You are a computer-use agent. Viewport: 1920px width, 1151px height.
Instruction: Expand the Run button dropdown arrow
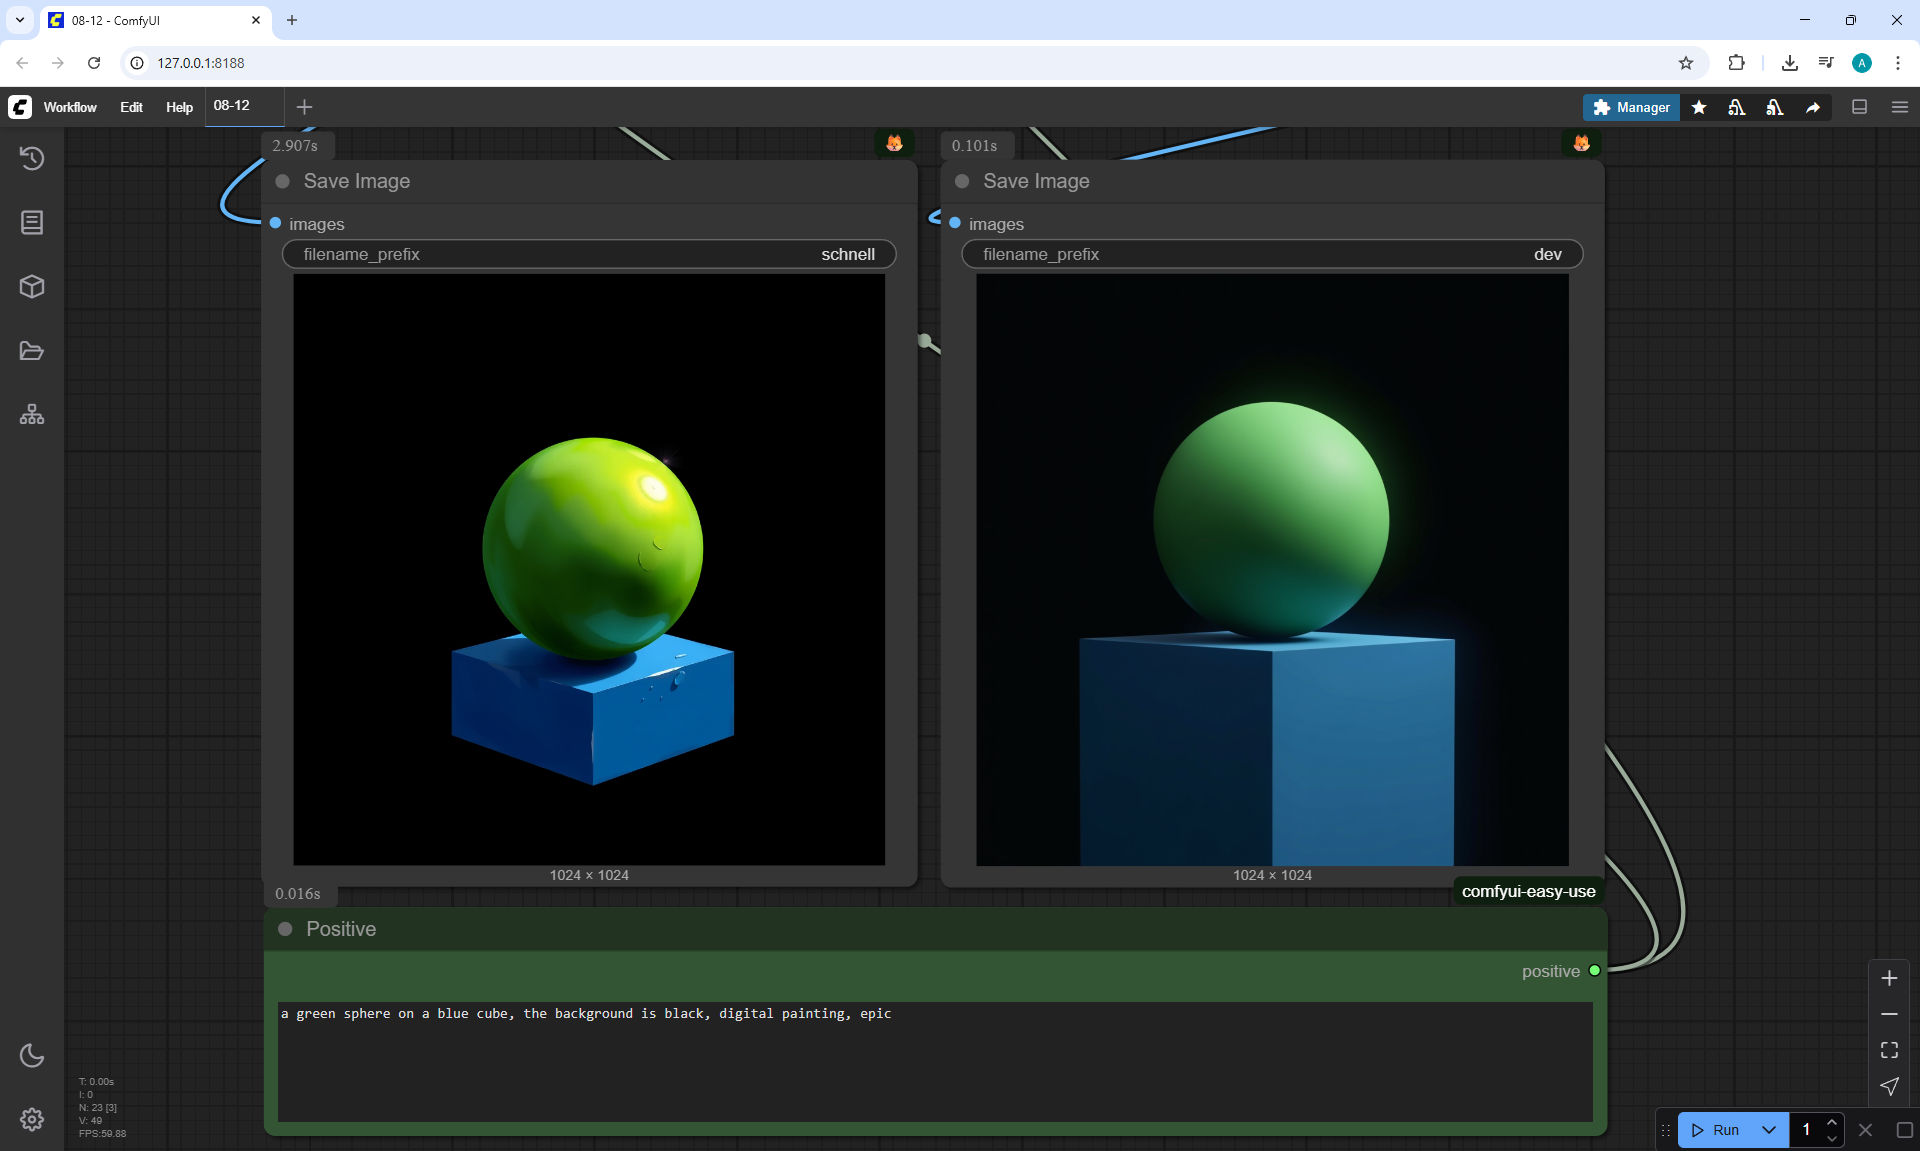coord(1768,1130)
